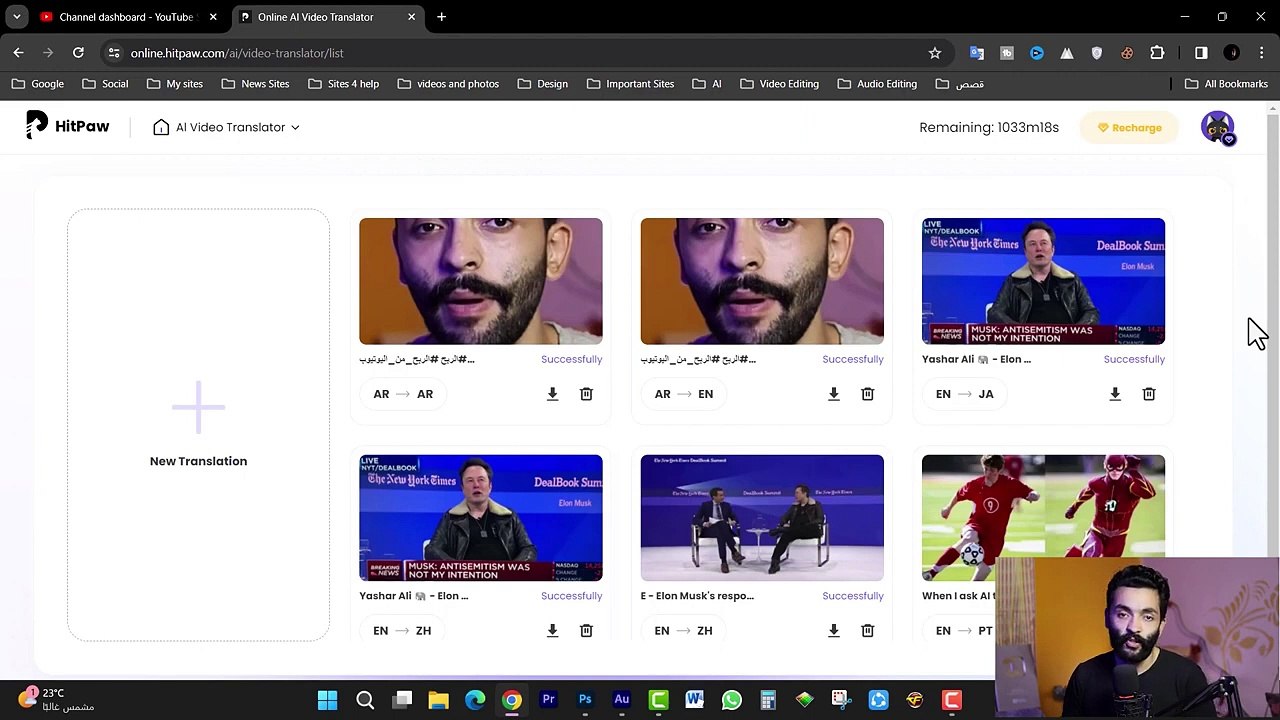
Task: Start a New Translation
Action: [198, 424]
